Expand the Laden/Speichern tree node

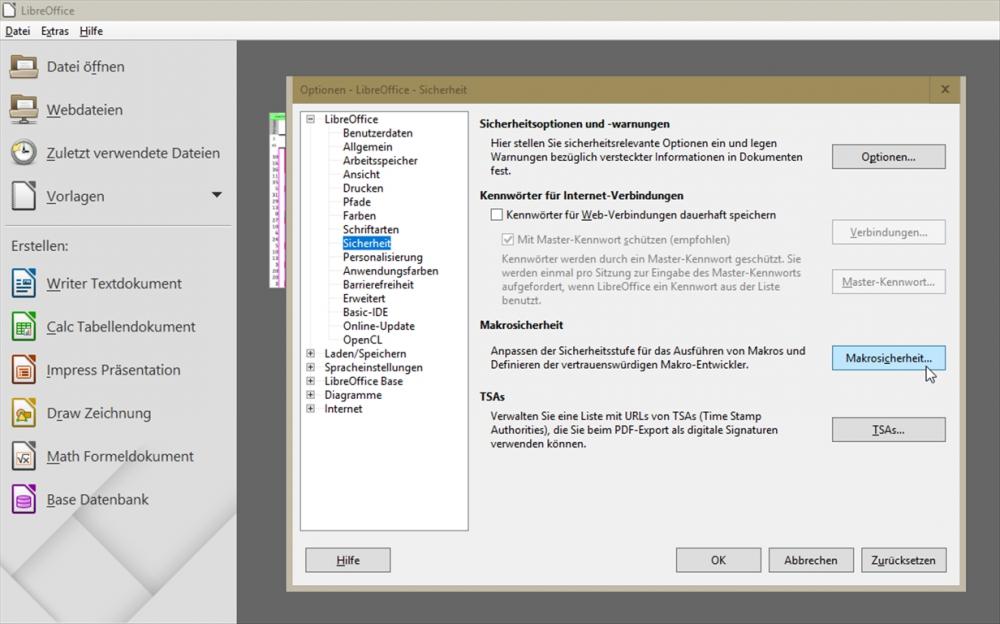[x=311, y=353]
